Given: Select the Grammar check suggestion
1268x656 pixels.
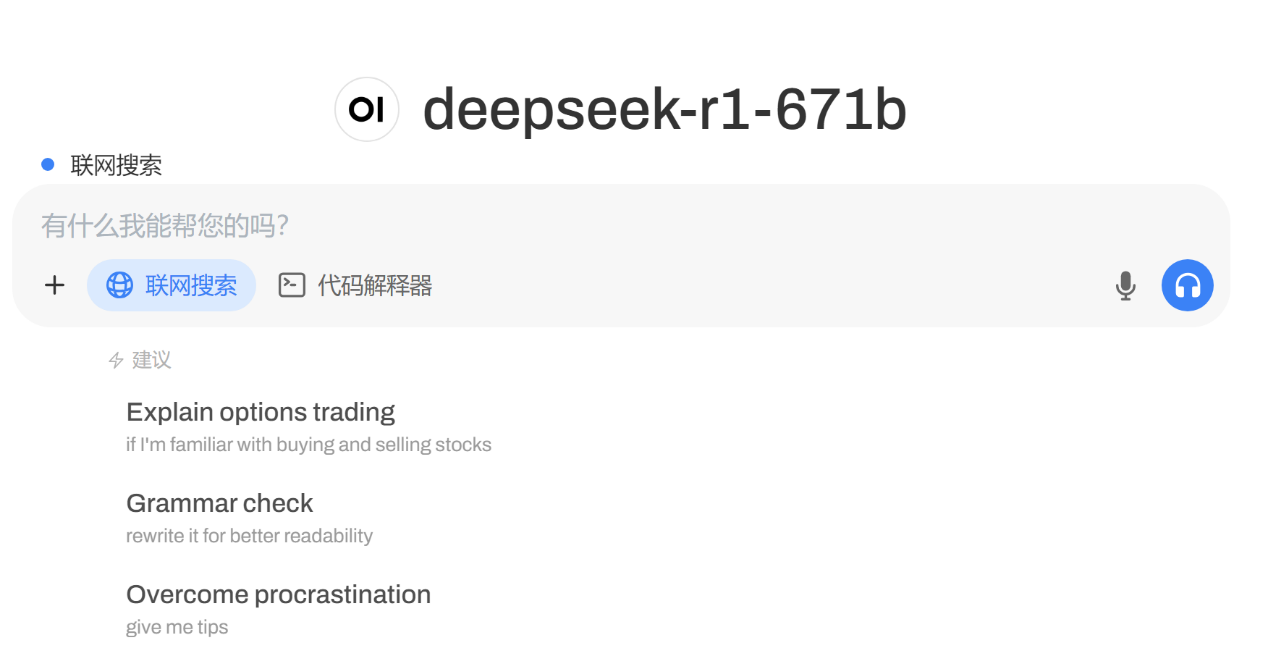Looking at the screenshot, I should [220, 503].
